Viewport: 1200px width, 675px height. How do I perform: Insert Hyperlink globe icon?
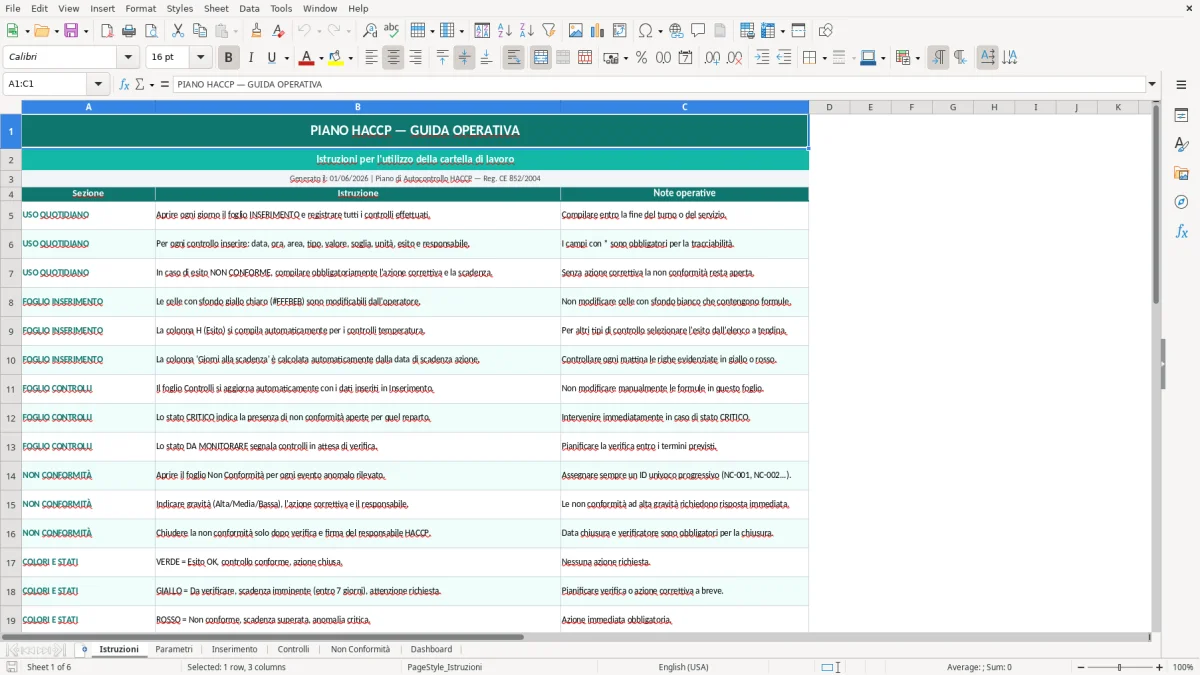(676, 31)
